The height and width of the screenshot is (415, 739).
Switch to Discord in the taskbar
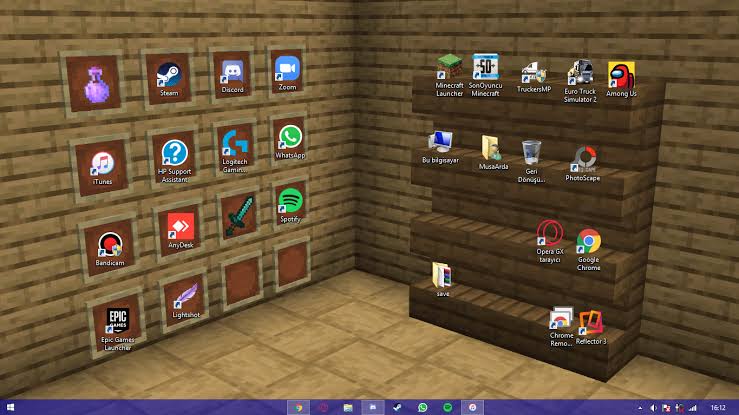point(373,407)
